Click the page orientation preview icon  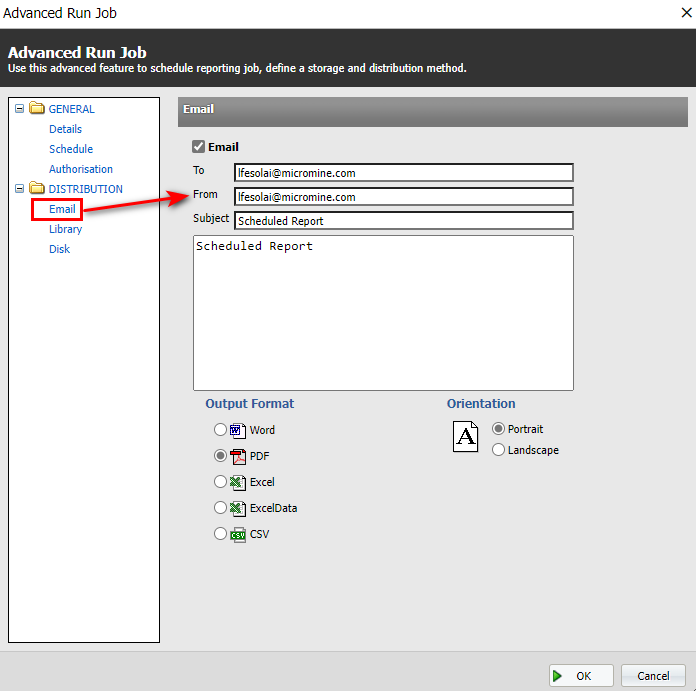(466, 437)
